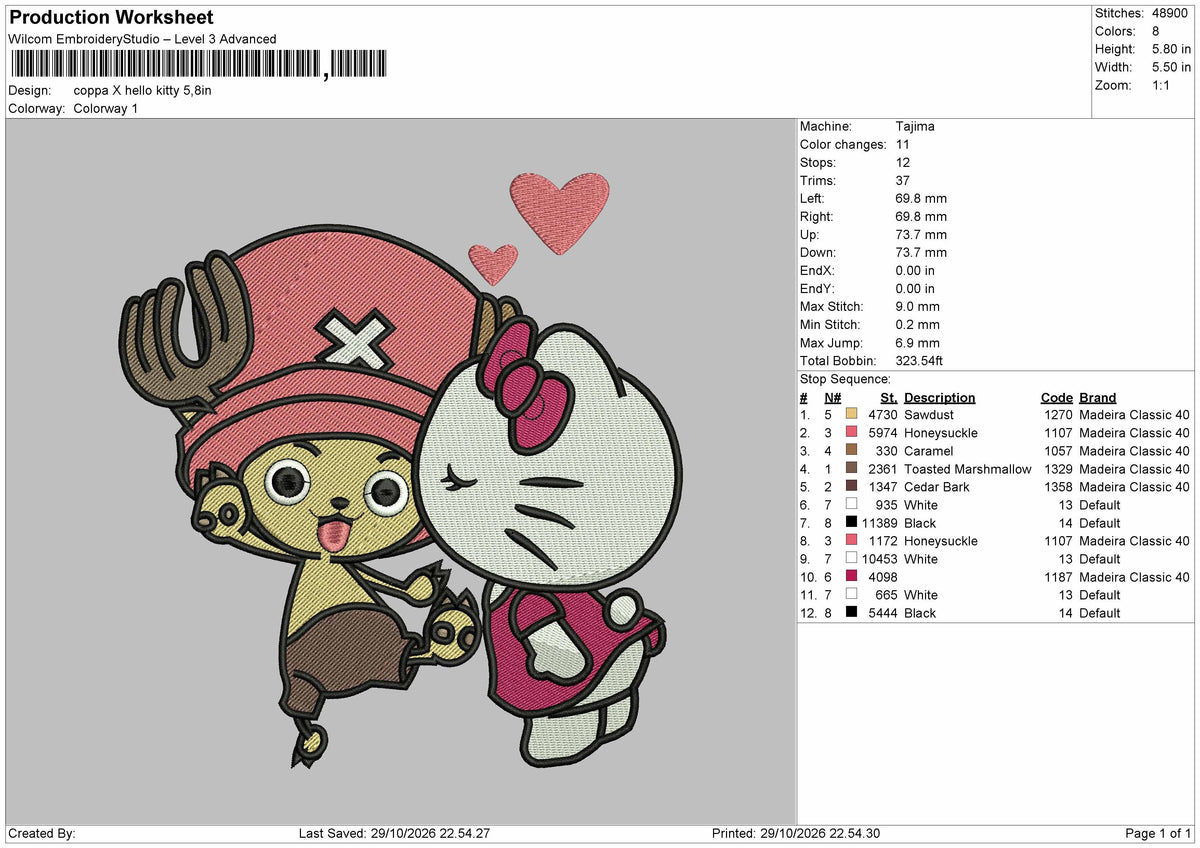Image resolution: width=1200 pixels, height=848 pixels.
Task: Click the stitch count value 48900
Action: click(1171, 13)
